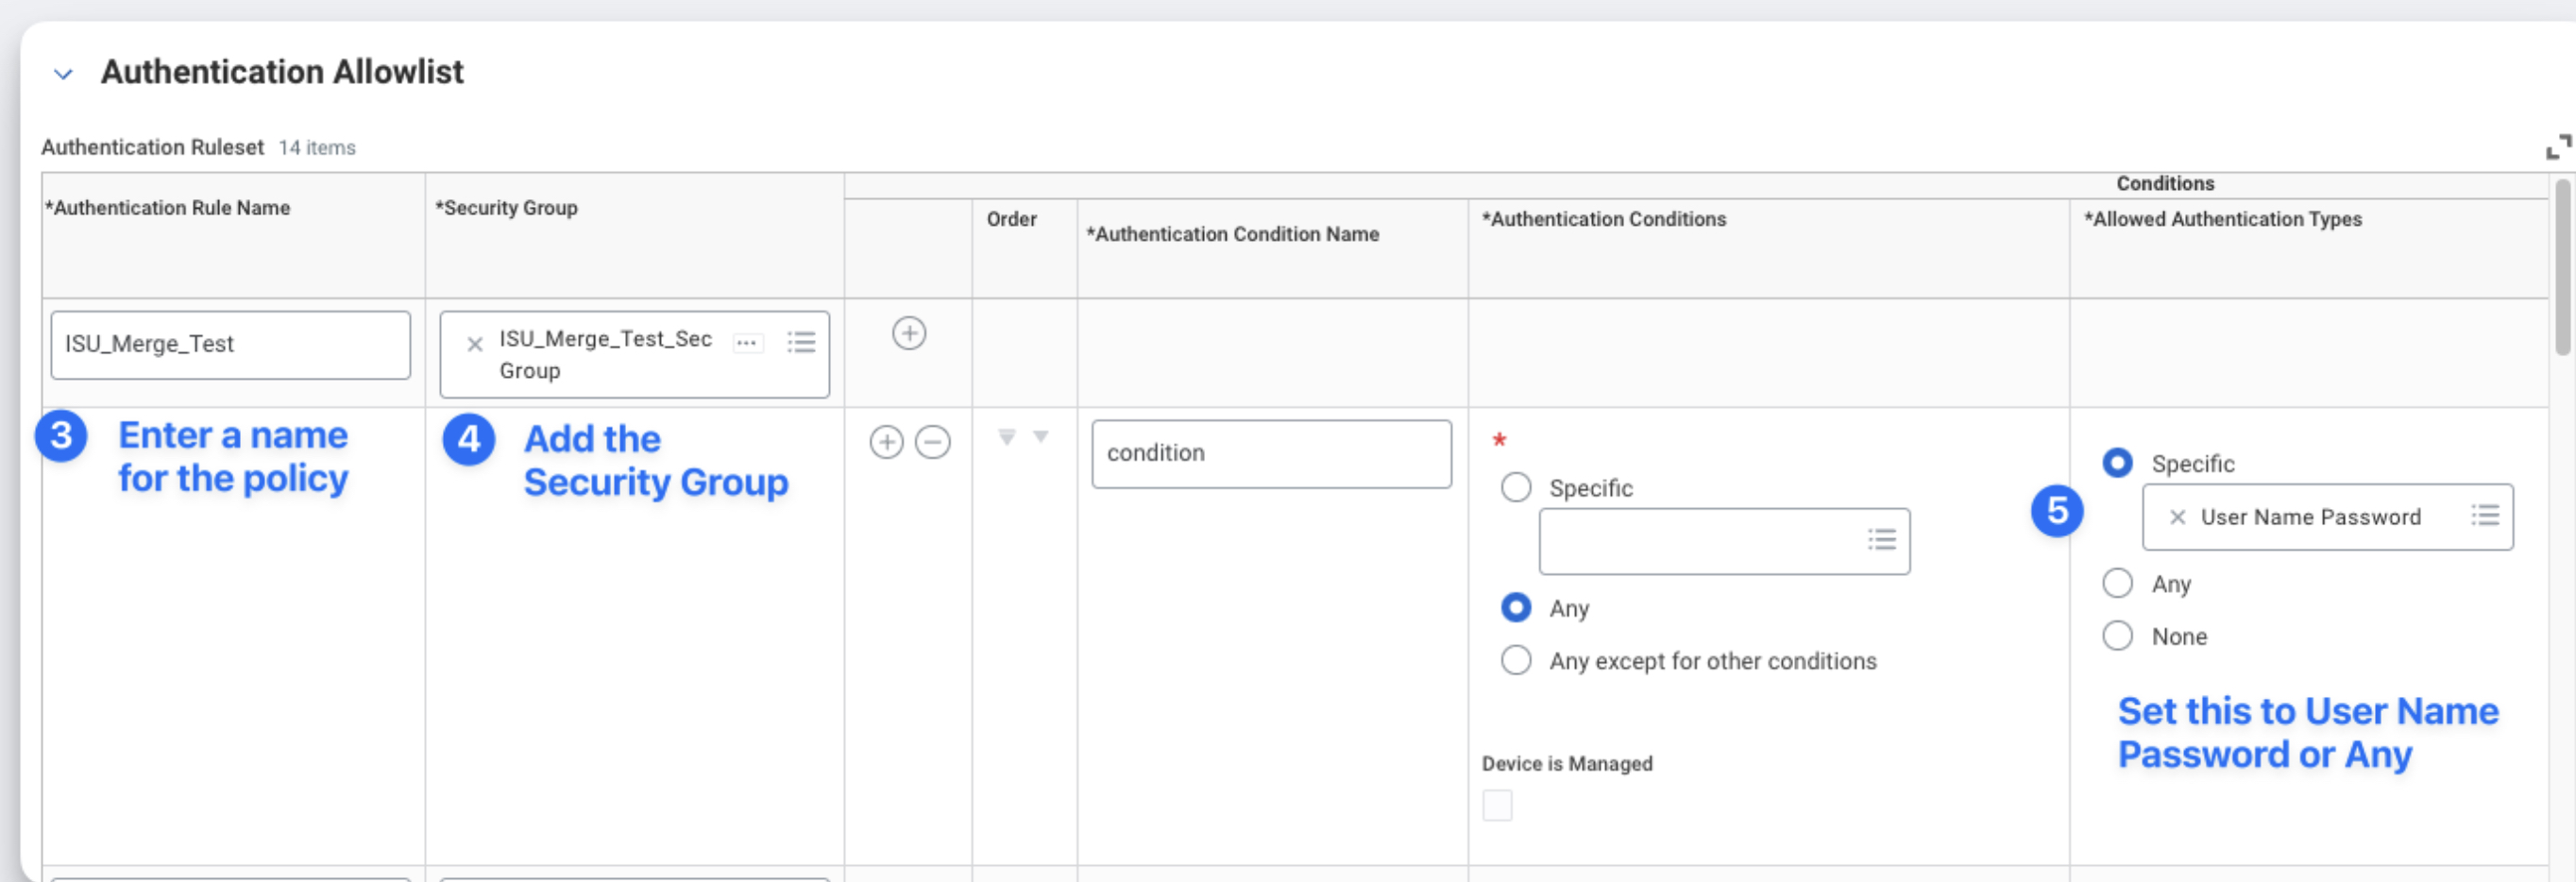Select Specific radio under Authentication Conditions
The image size is (2576, 882).
click(x=1516, y=488)
